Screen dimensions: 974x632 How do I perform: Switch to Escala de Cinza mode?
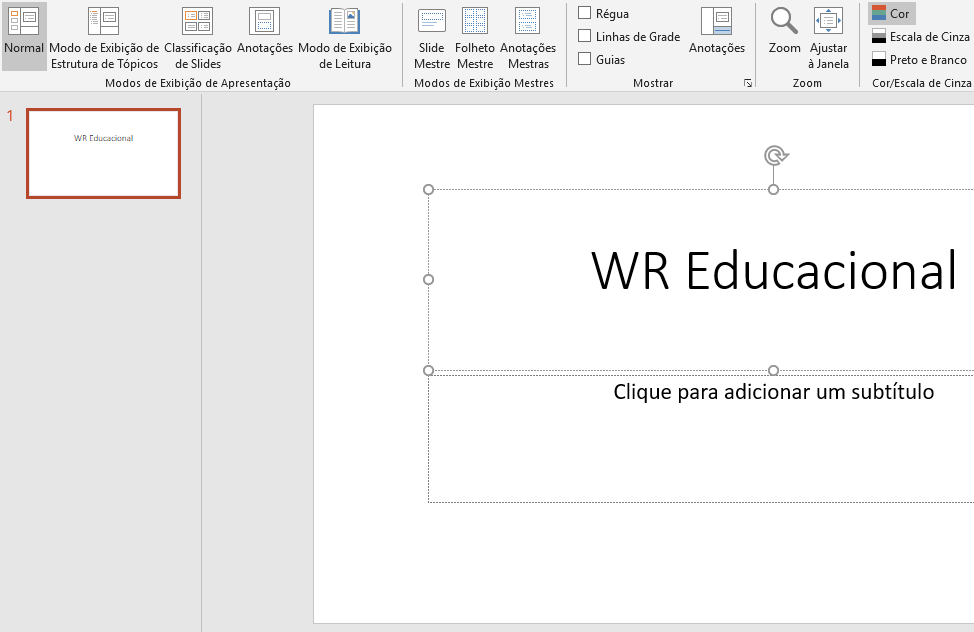[x=920, y=37]
